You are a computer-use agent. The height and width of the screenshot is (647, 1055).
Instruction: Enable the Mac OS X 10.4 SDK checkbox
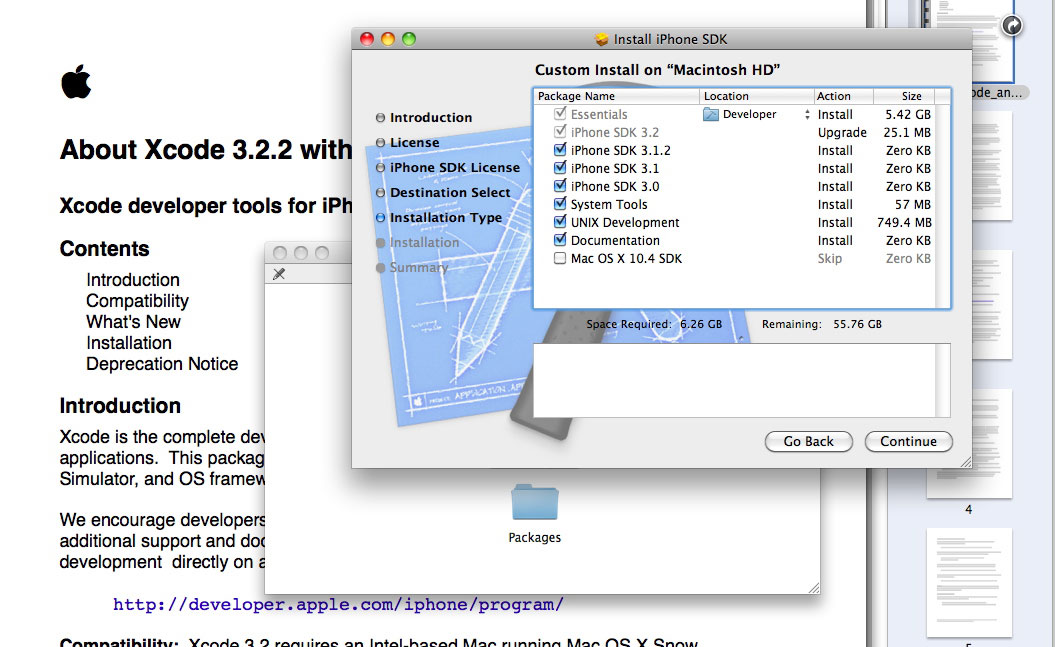(560, 258)
